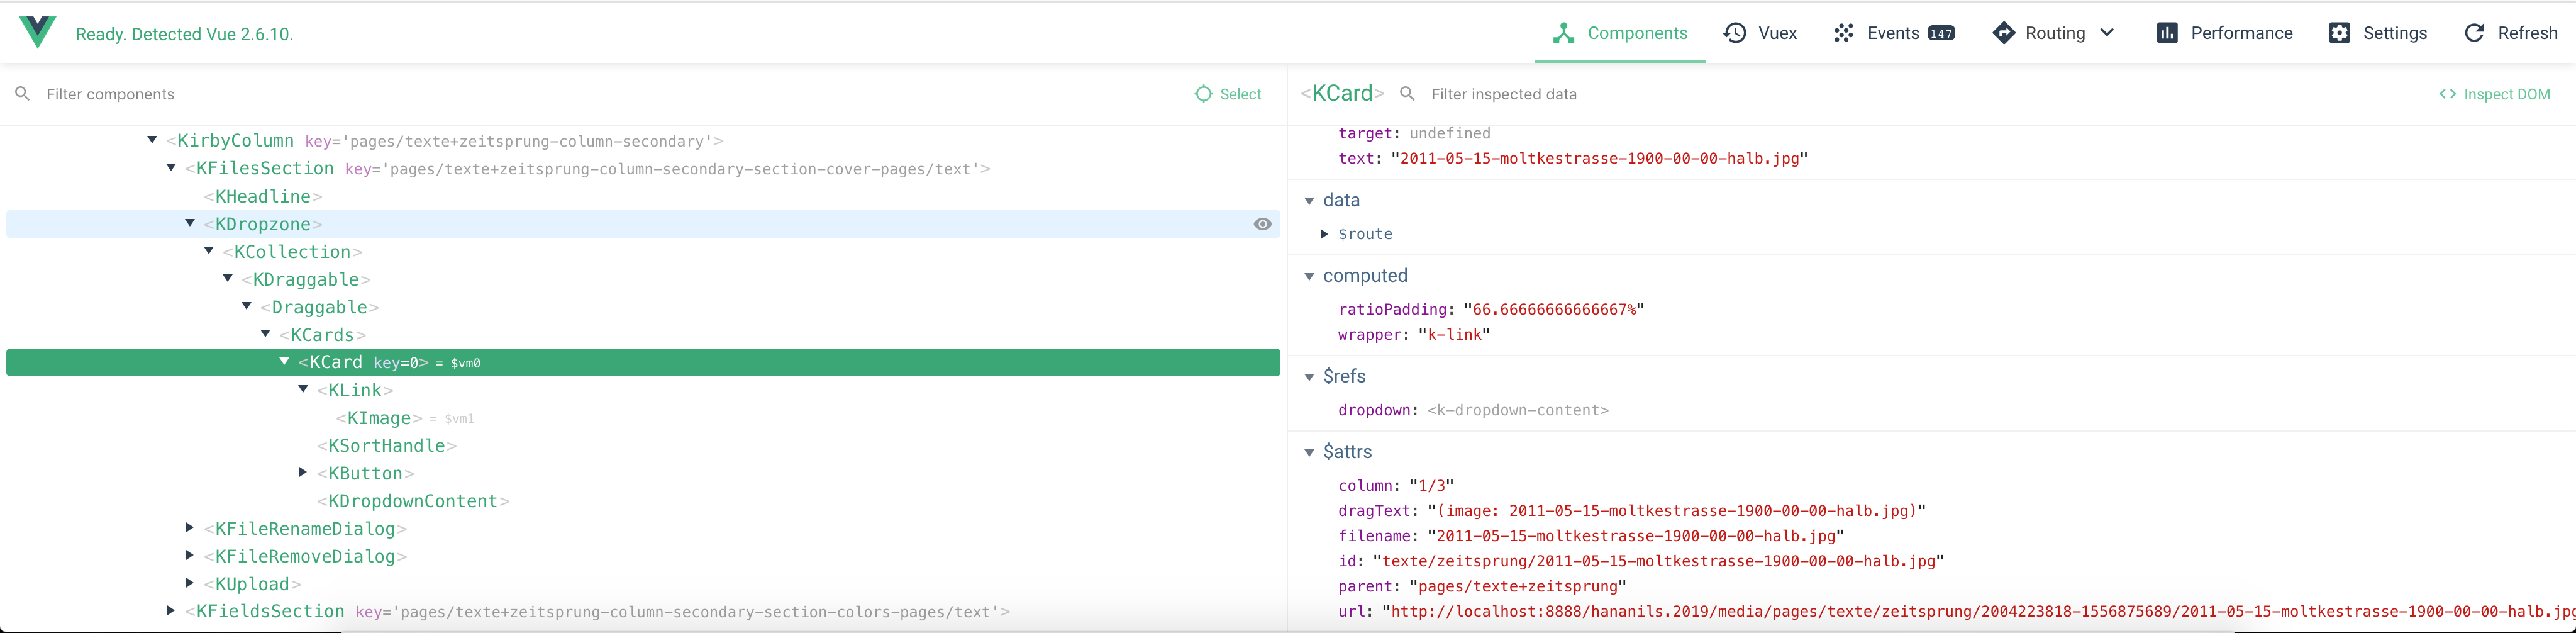Open the Routing panel icon

(x=2005, y=32)
